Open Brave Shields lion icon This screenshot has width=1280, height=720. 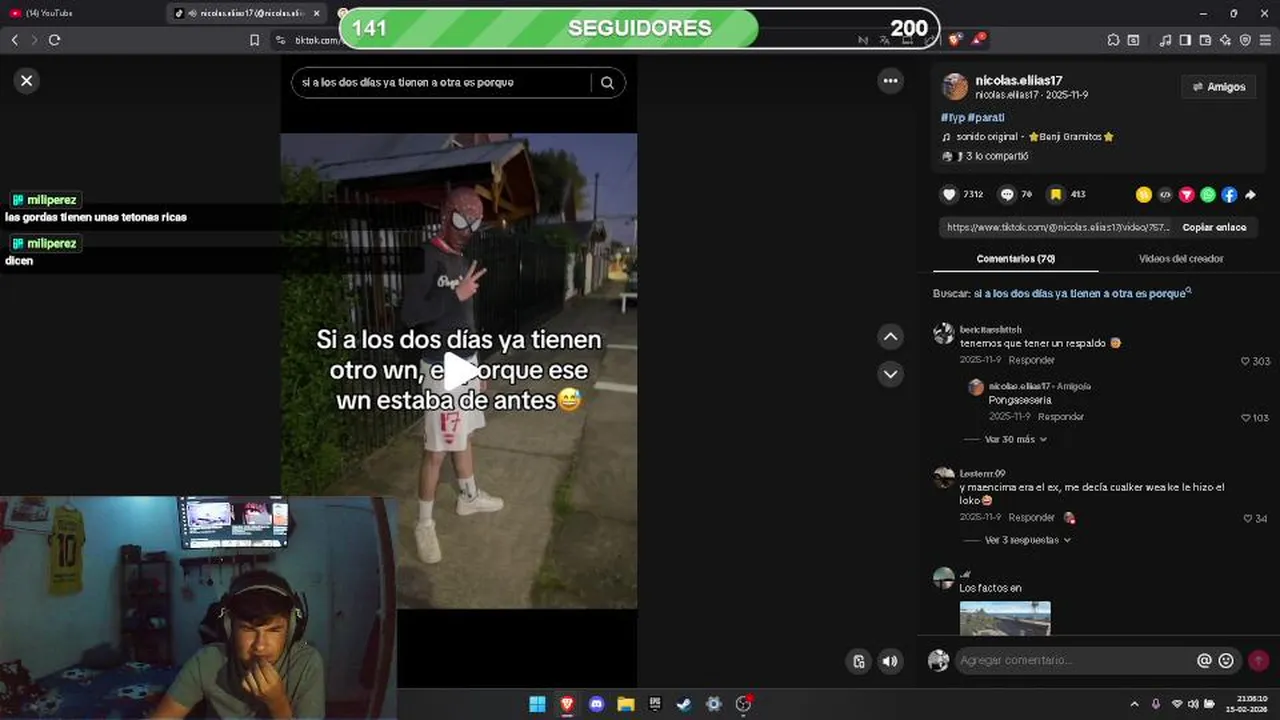(x=955, y=40)
